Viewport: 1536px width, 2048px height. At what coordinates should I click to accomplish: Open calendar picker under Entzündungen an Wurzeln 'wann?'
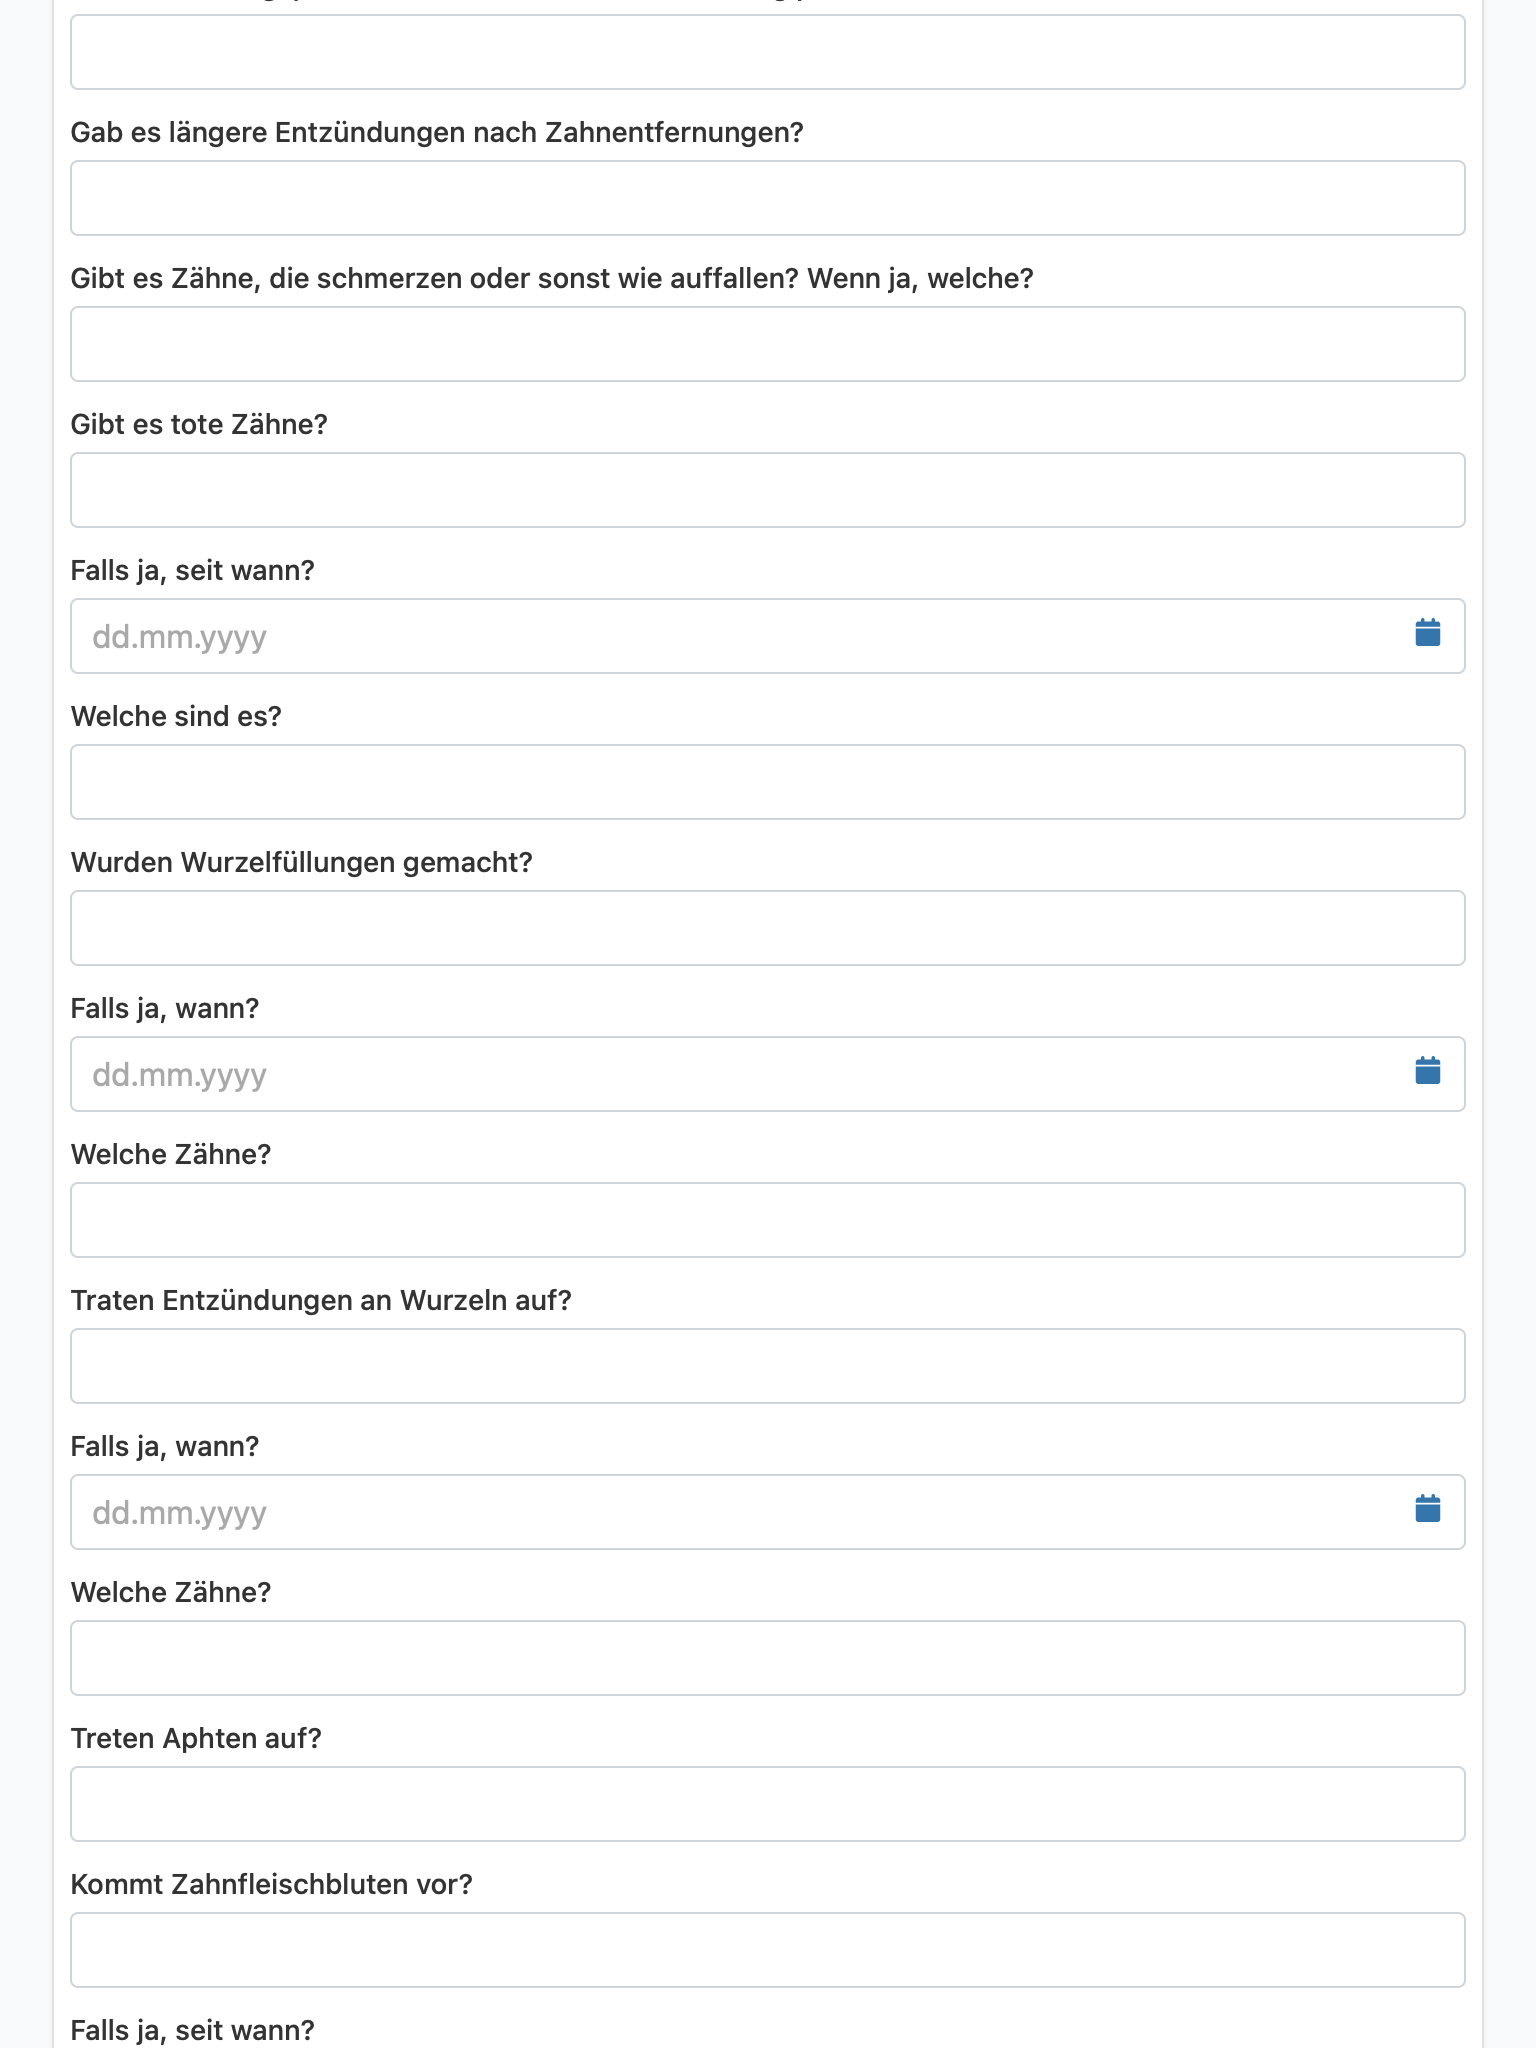click(x=1427, y=1509)
